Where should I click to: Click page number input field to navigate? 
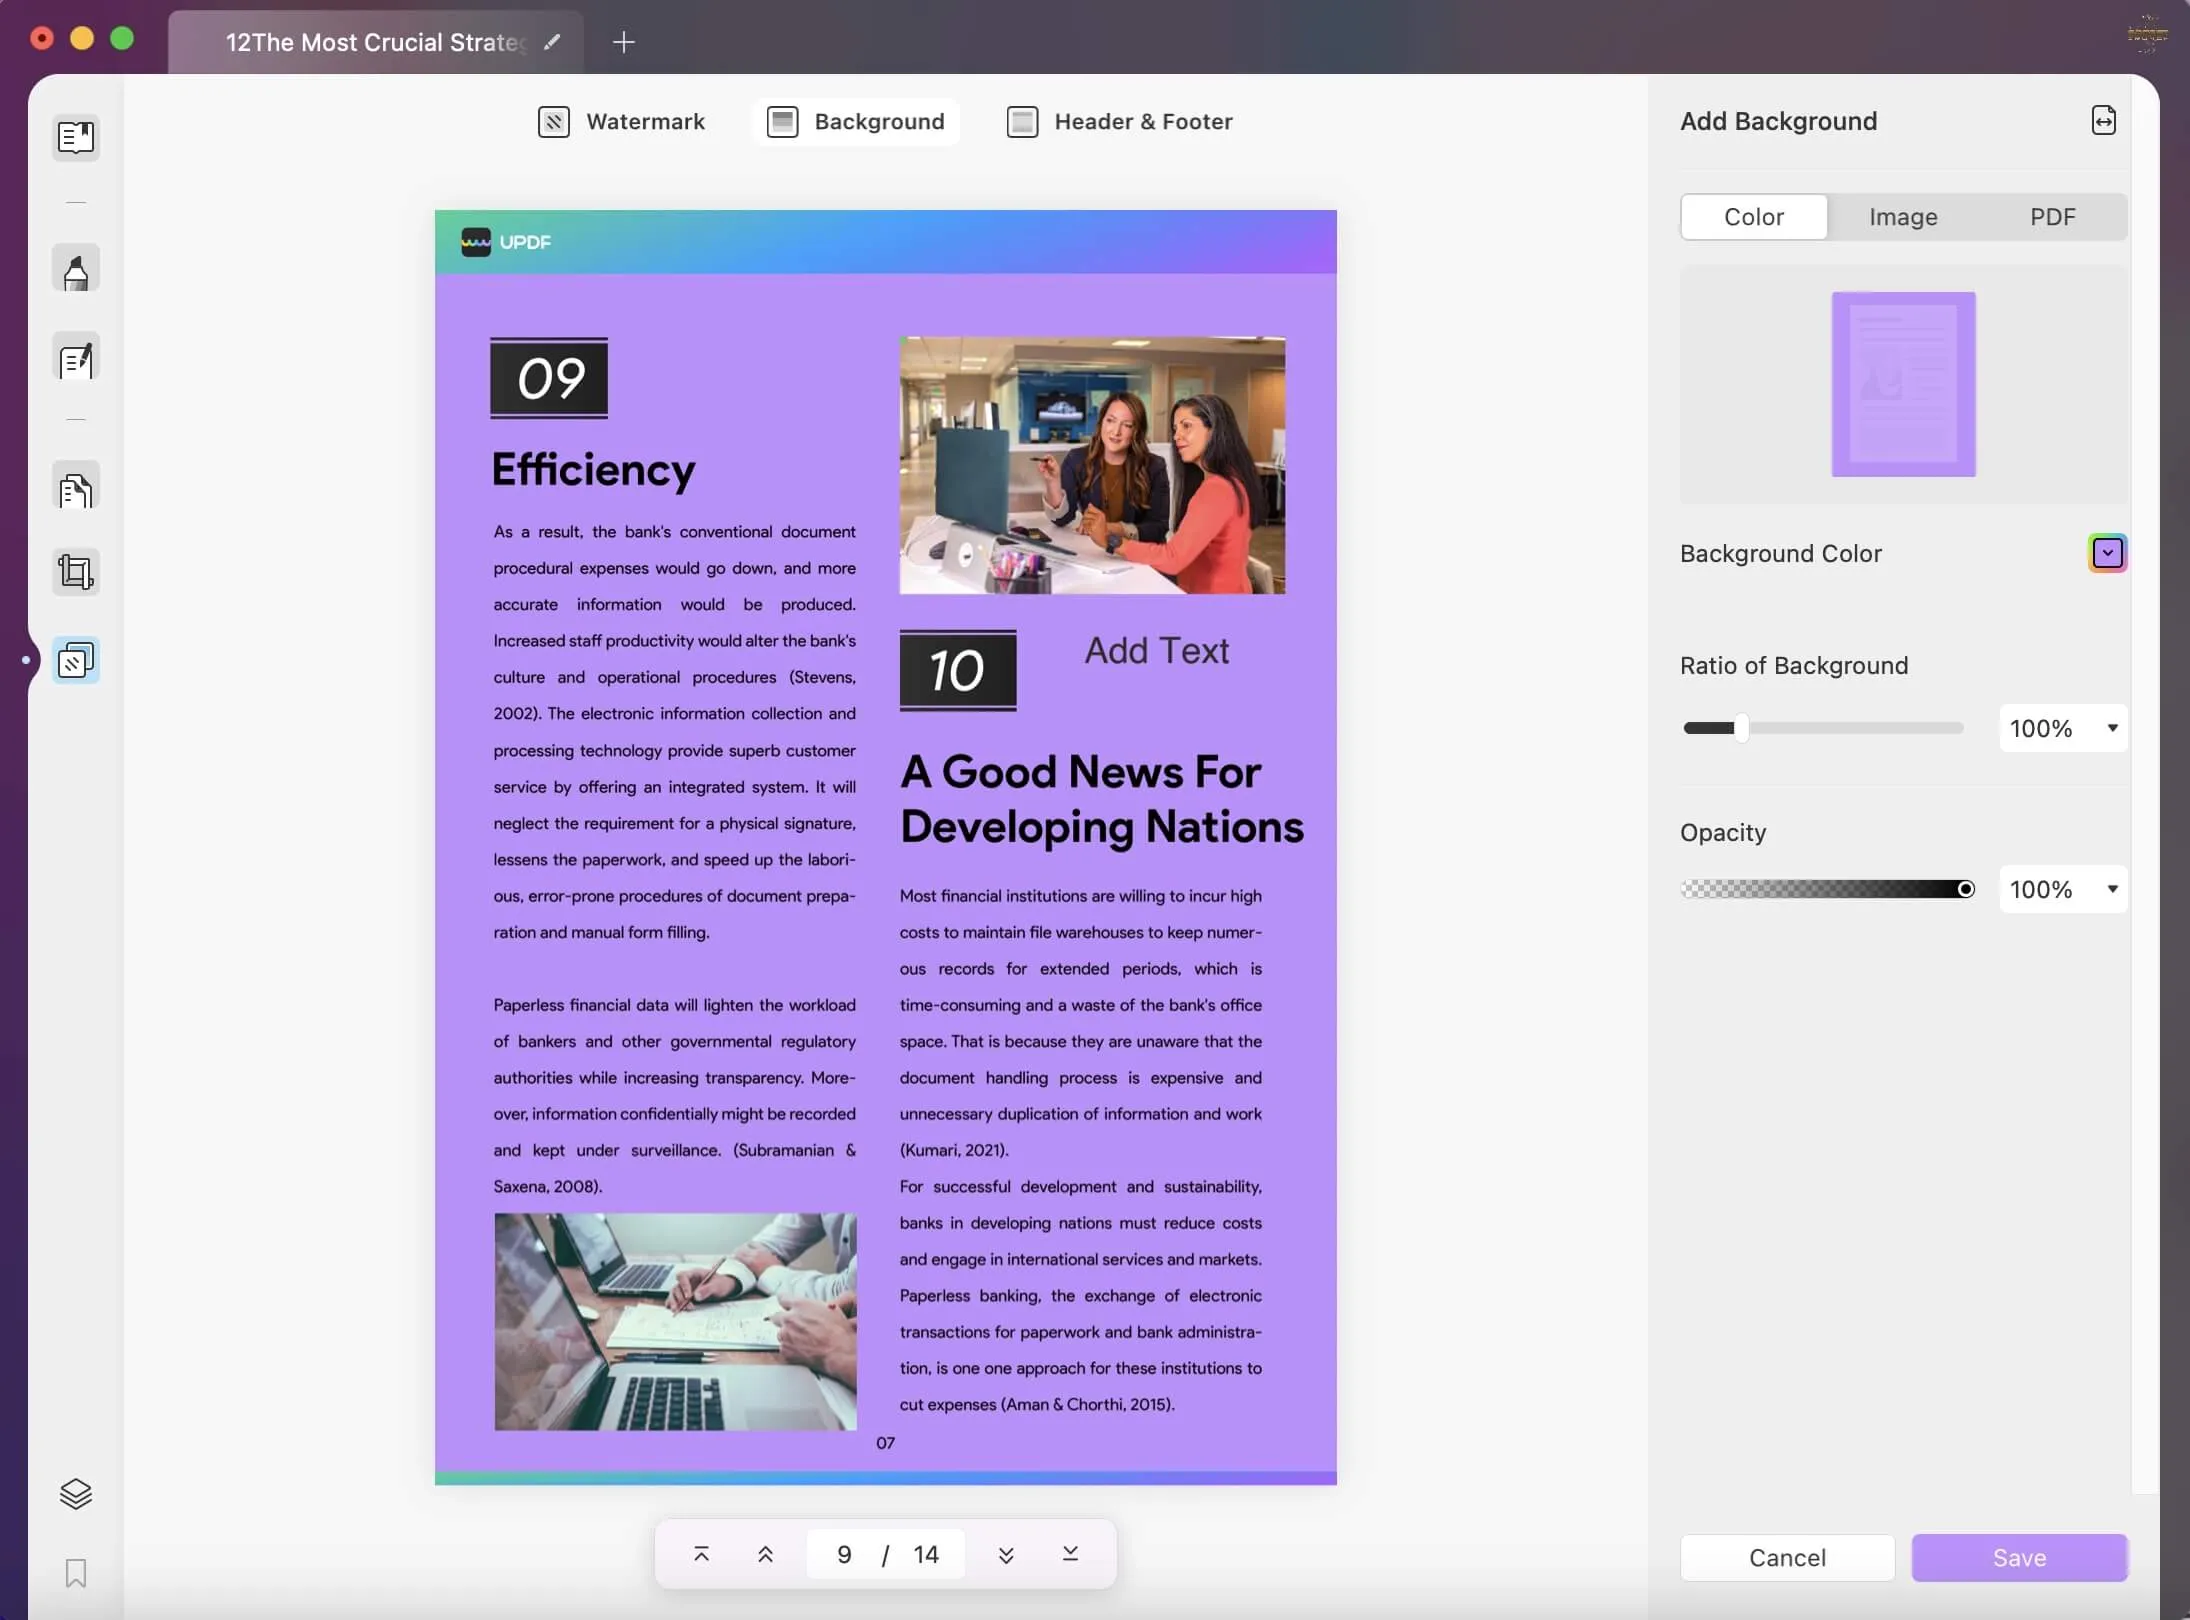click(x=844, y=1552)
